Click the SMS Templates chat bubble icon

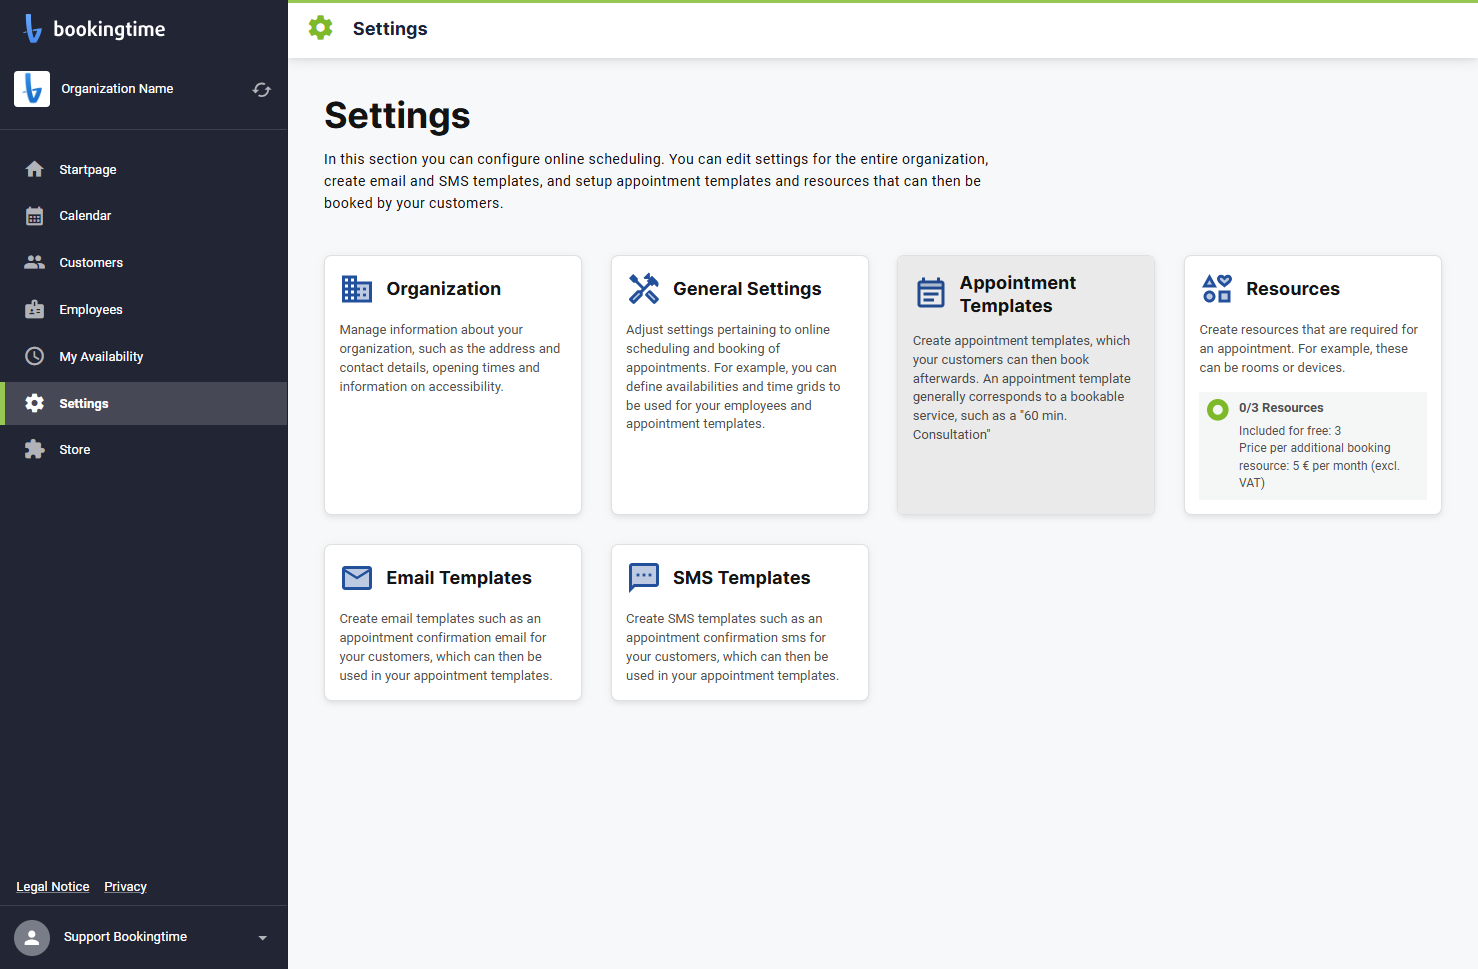tap(644, 578)
